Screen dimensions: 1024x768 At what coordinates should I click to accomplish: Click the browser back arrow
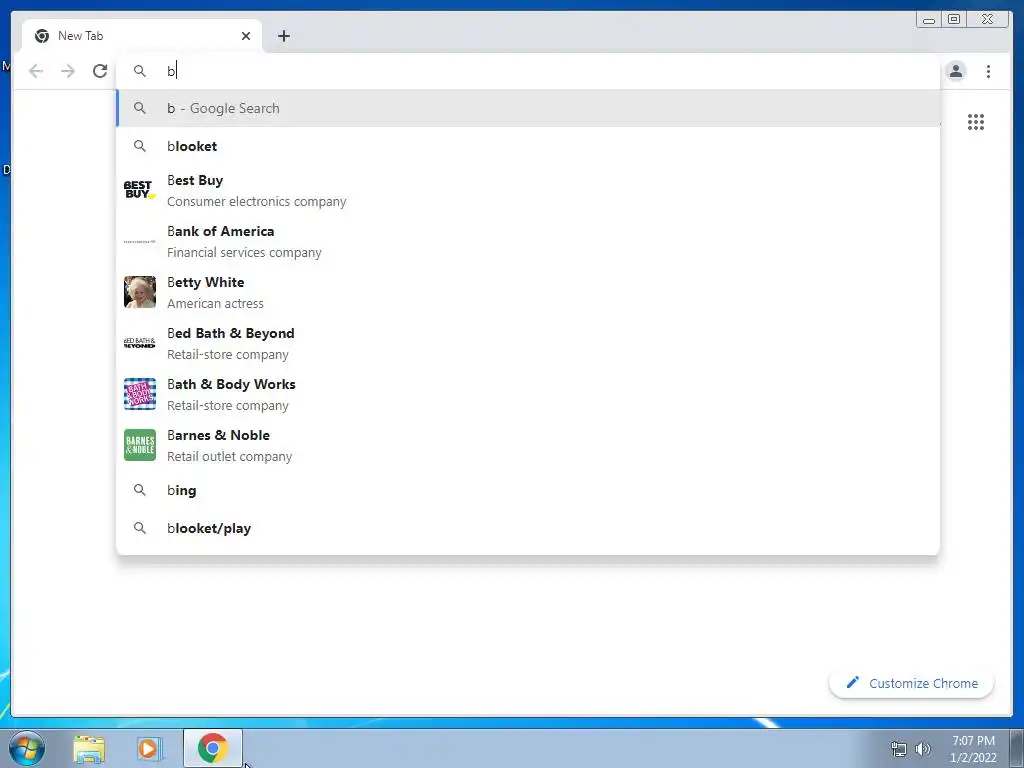point(36,71)
